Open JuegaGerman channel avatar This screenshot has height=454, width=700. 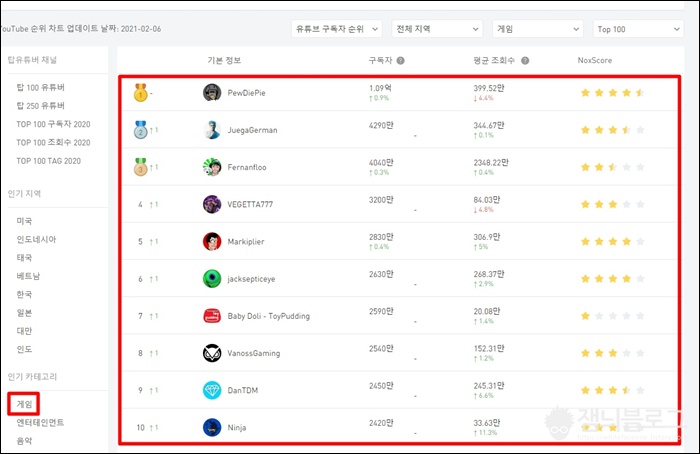(212, 130)
